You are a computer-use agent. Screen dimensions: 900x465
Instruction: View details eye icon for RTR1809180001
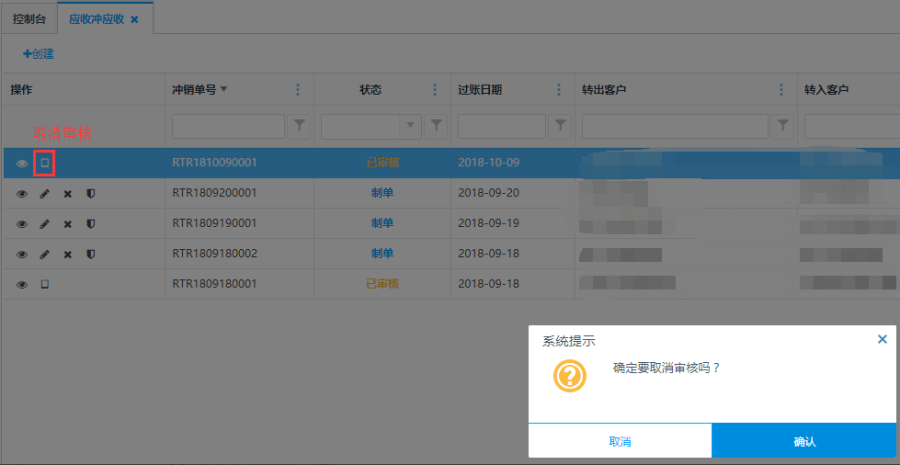[x=22, y=285]
